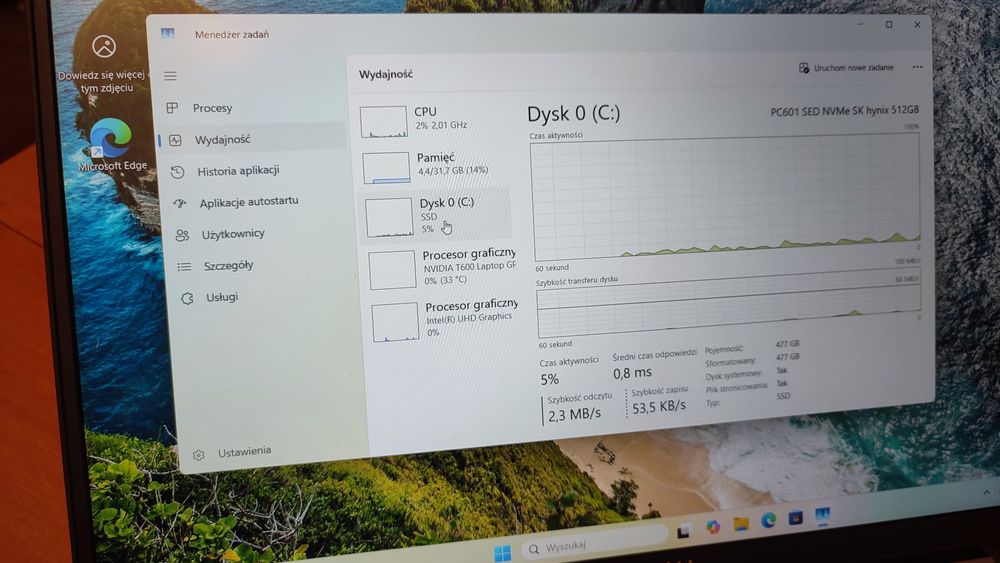Click the 0,8 ms response time value
1000x563 pixels.
(x=633, y=372)
